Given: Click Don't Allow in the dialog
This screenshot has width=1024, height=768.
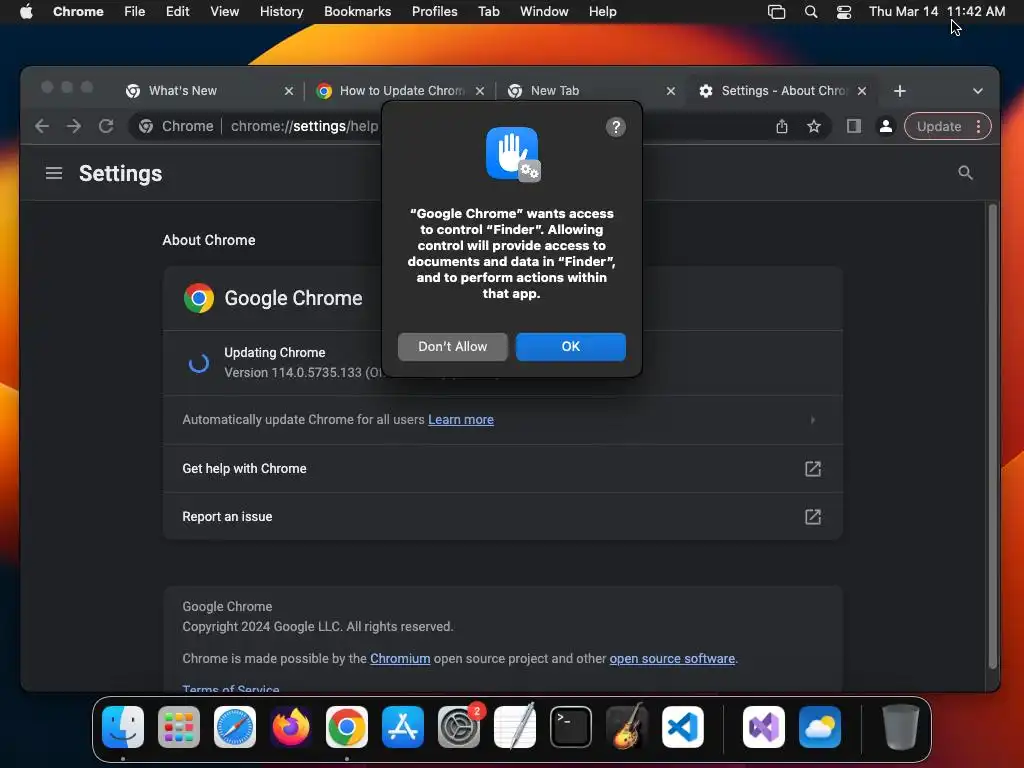Looking at the screenshot, I should click(x=453, y=347).
